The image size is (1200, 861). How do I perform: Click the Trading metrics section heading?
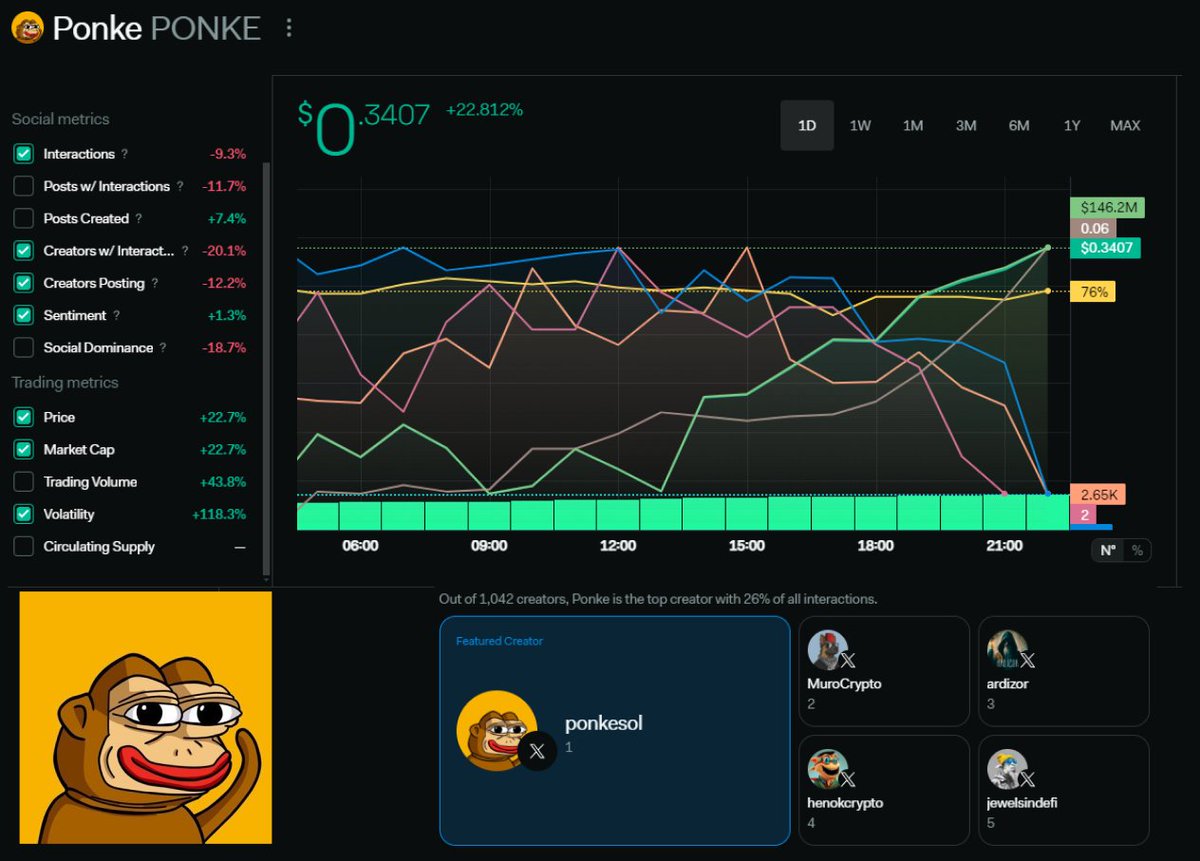tap(65, 383)
